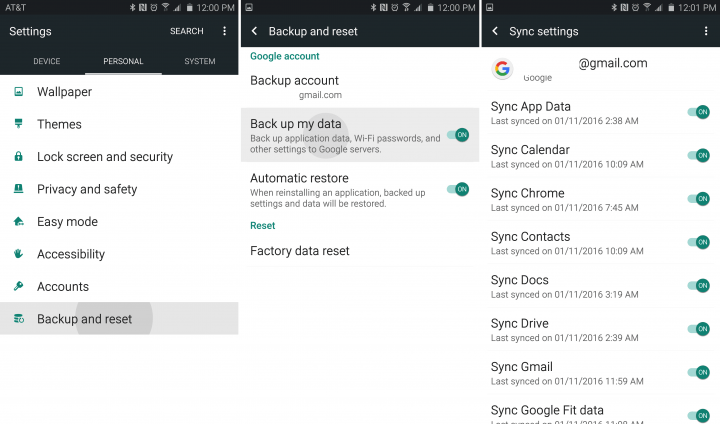Tap Sync Google Fit data label
This screenshot has width=720, height=424.
(x=547, y=410)
